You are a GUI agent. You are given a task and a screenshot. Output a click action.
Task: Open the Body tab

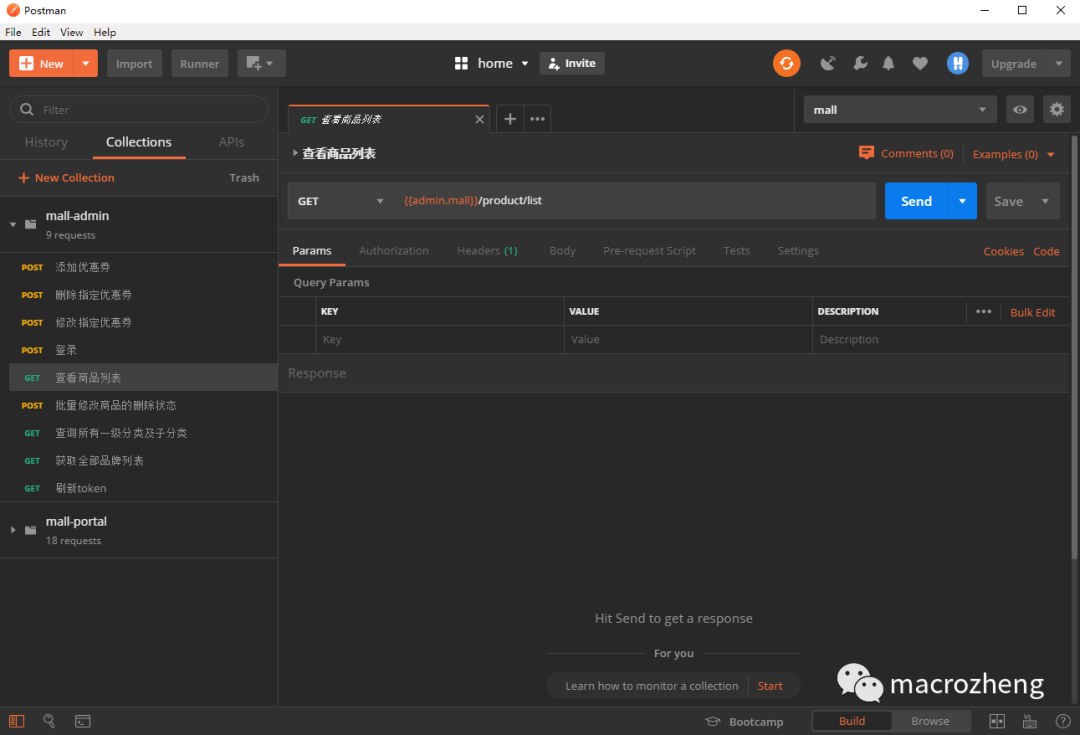pyautogui.click(x=562, y=251)
